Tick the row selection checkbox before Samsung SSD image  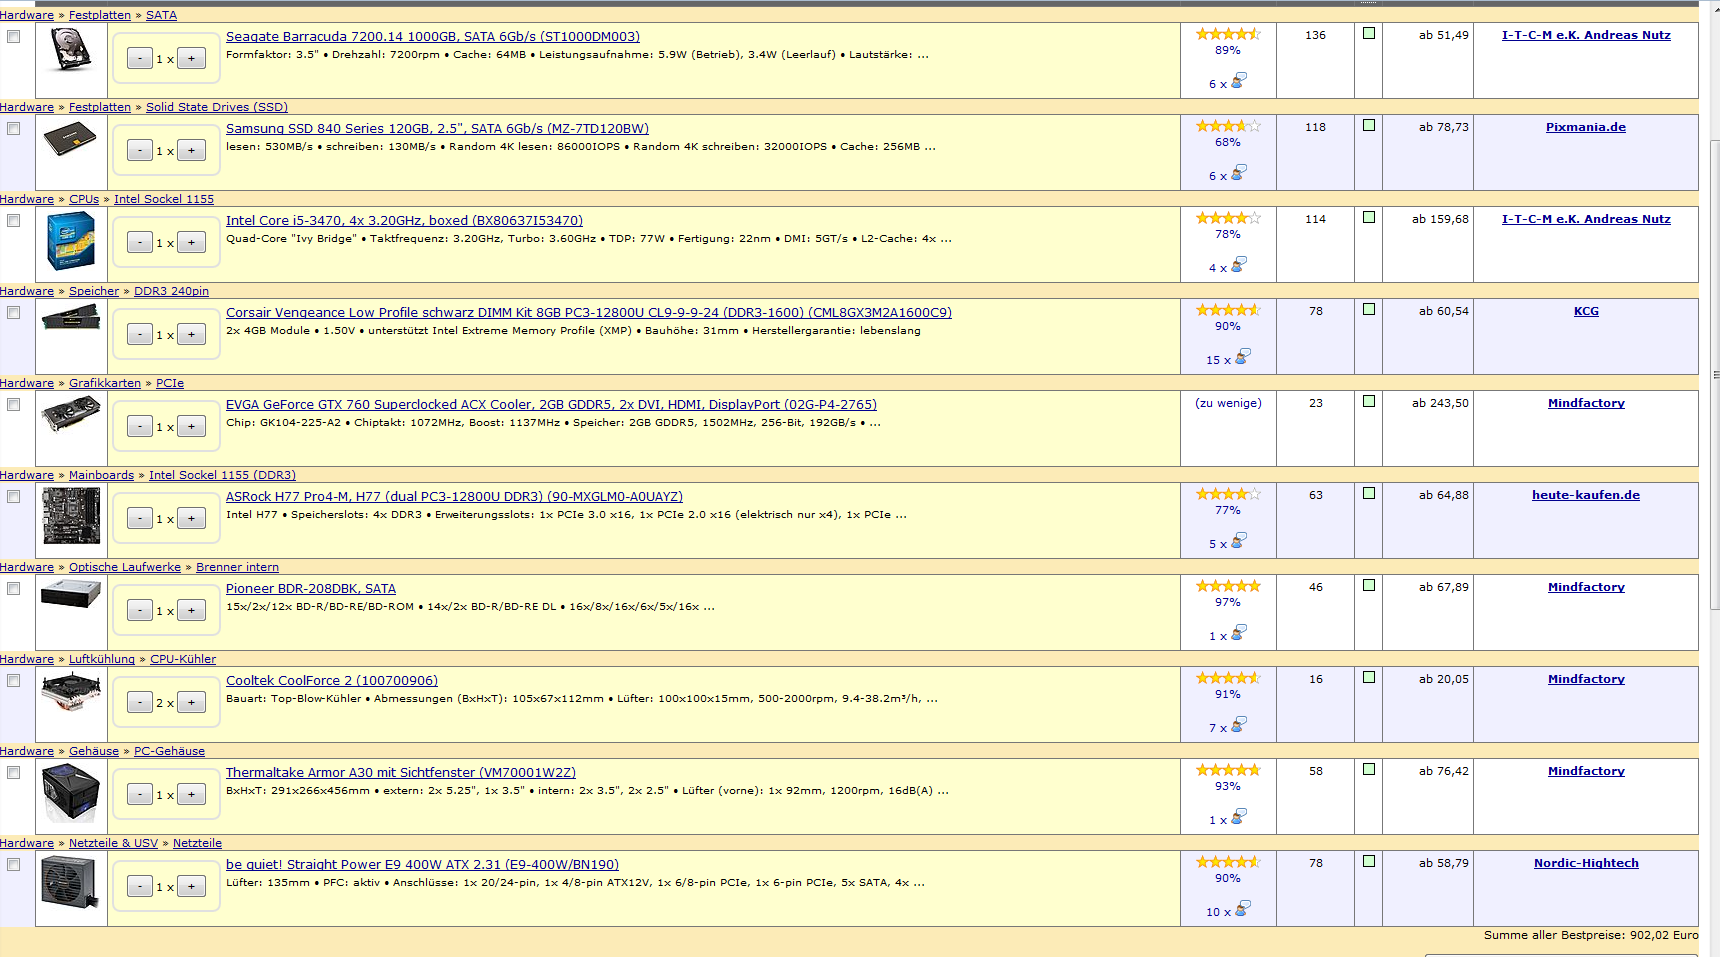click(14, 128)
